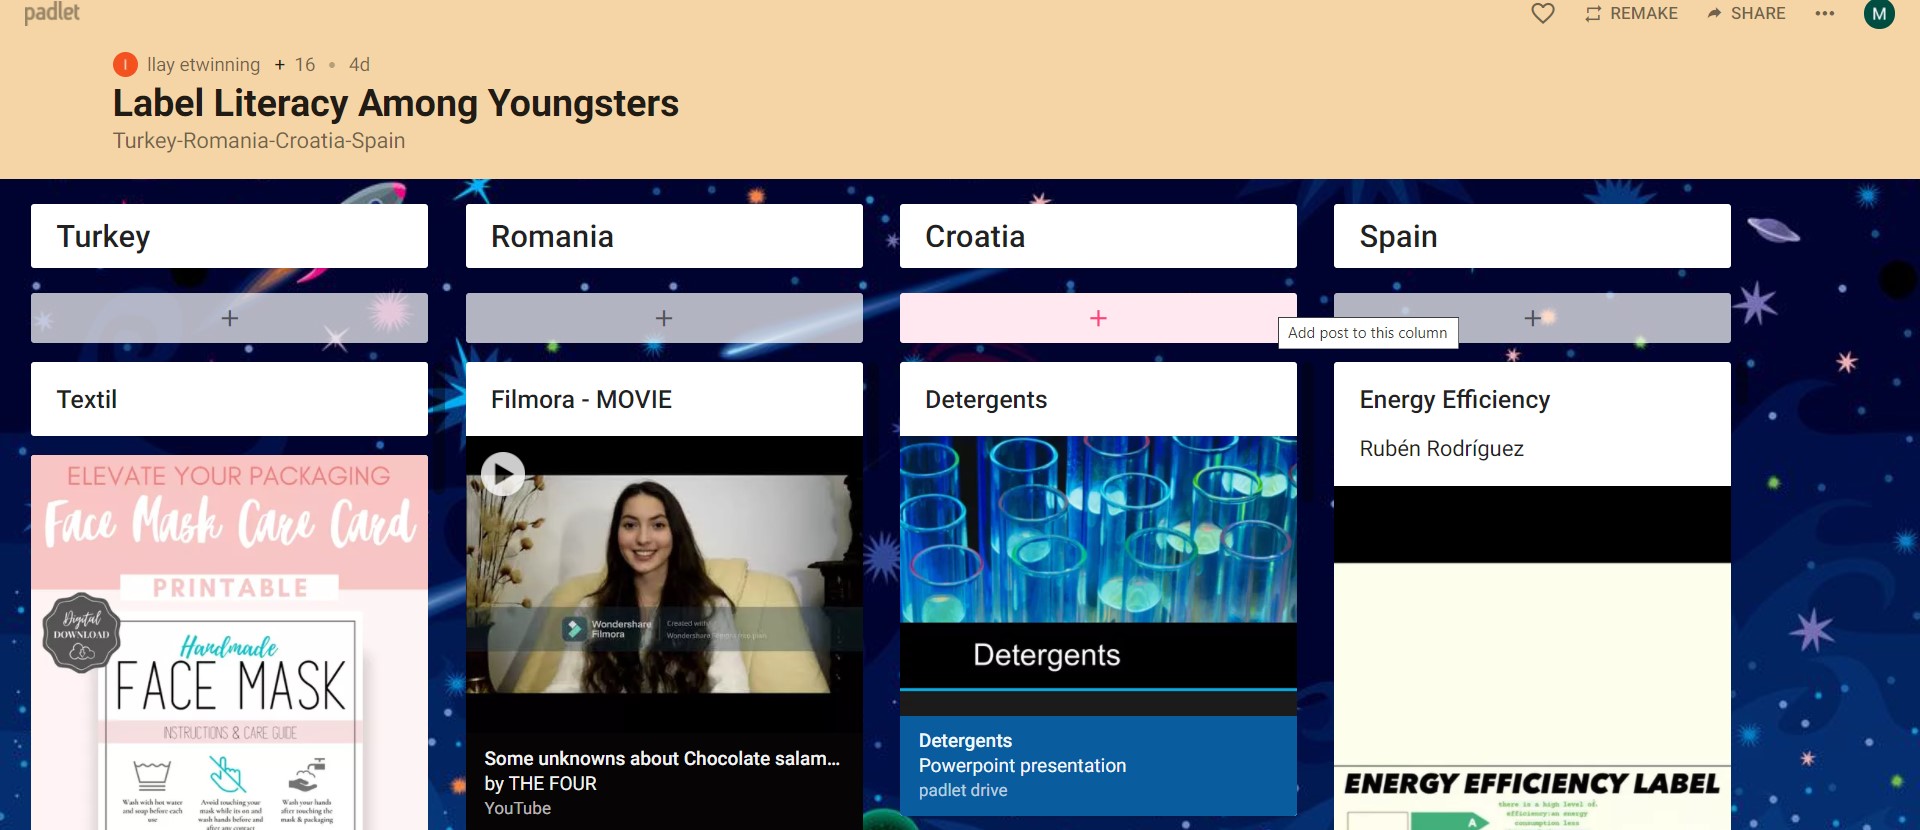This screenshot has height=830, width=1920.
Task: Open the Detergents test tubes presentation thumbnail
Action: coord(1098,575)
